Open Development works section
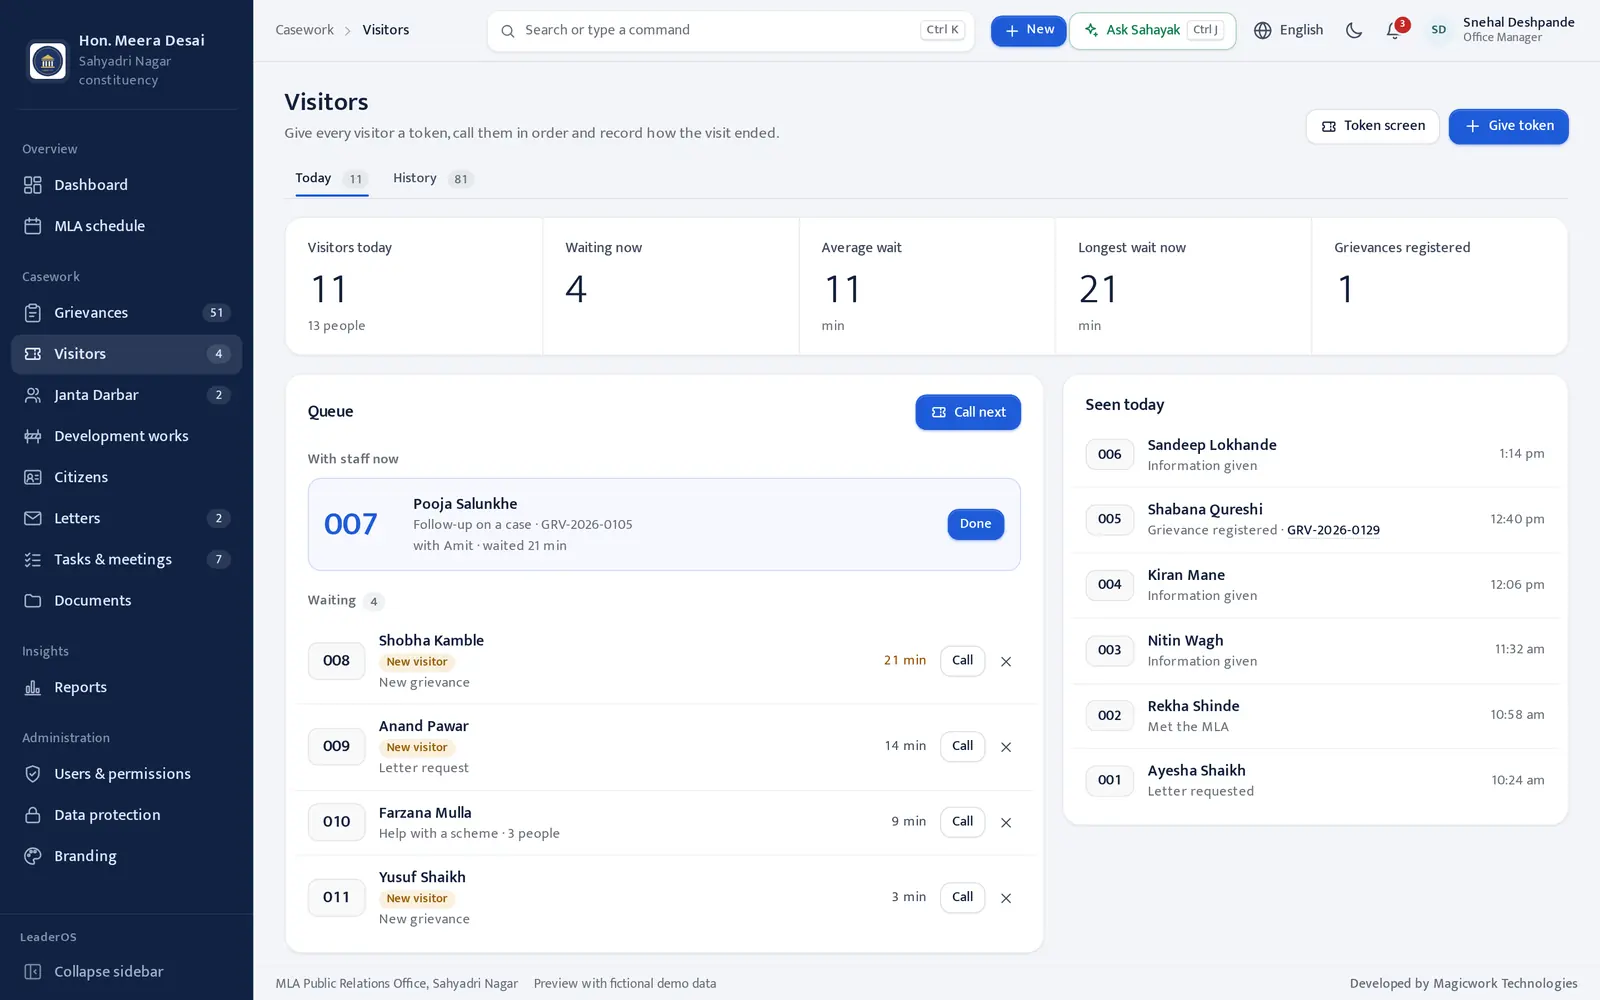This screenshot has width=1600, height=1000. point(126,436)
